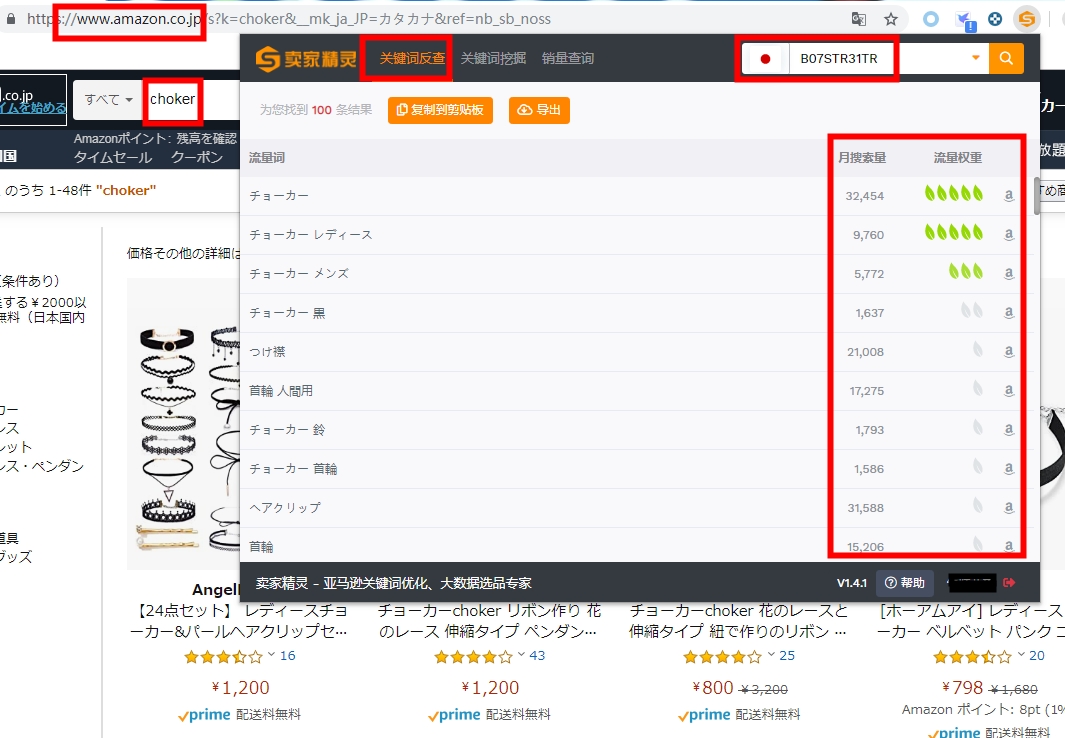Click the 月搜索量 column header
Viewport: 1065px width, 738px height.
862,158
